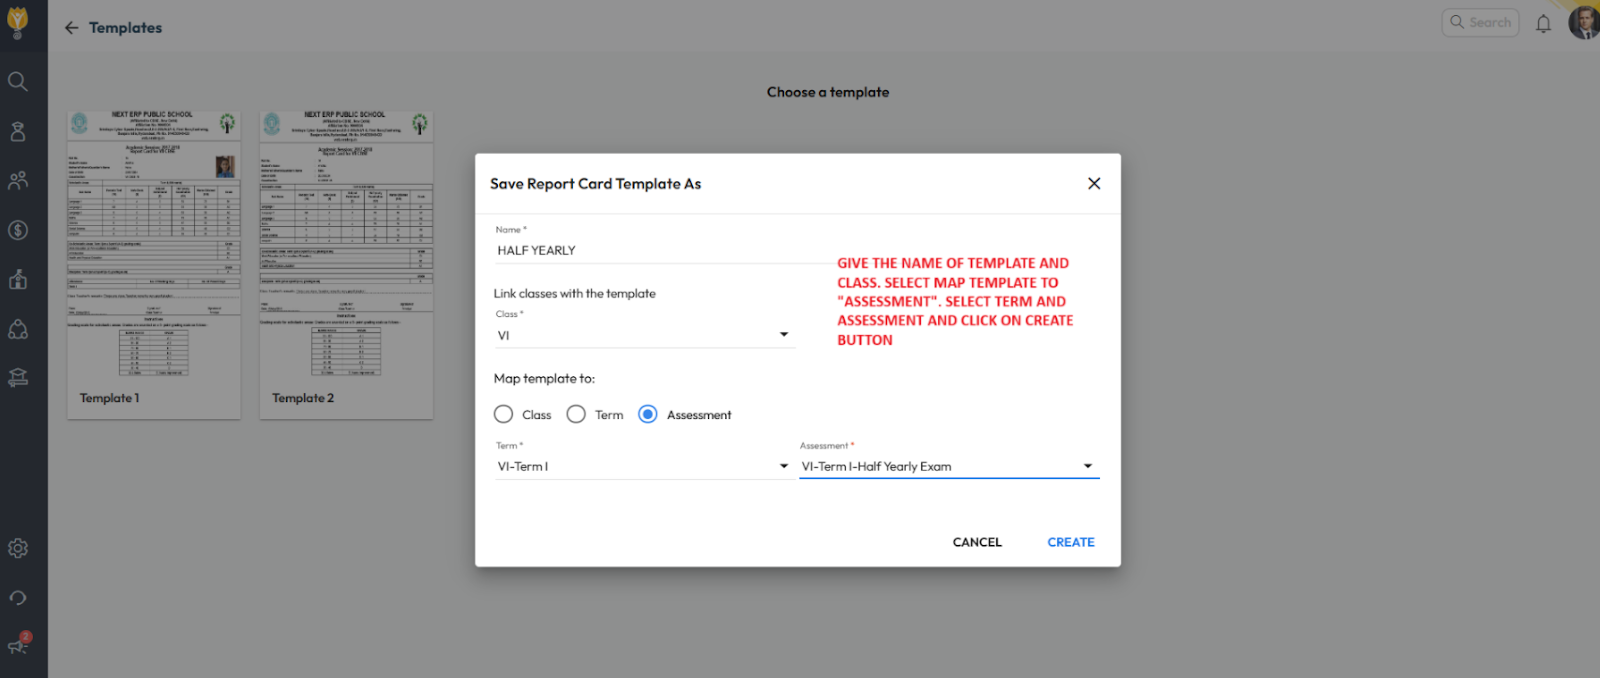Viewport: 1600px width, 678px height.
Task: Click the Name field containing HALF YEARLY
Action: pos(660,250)
